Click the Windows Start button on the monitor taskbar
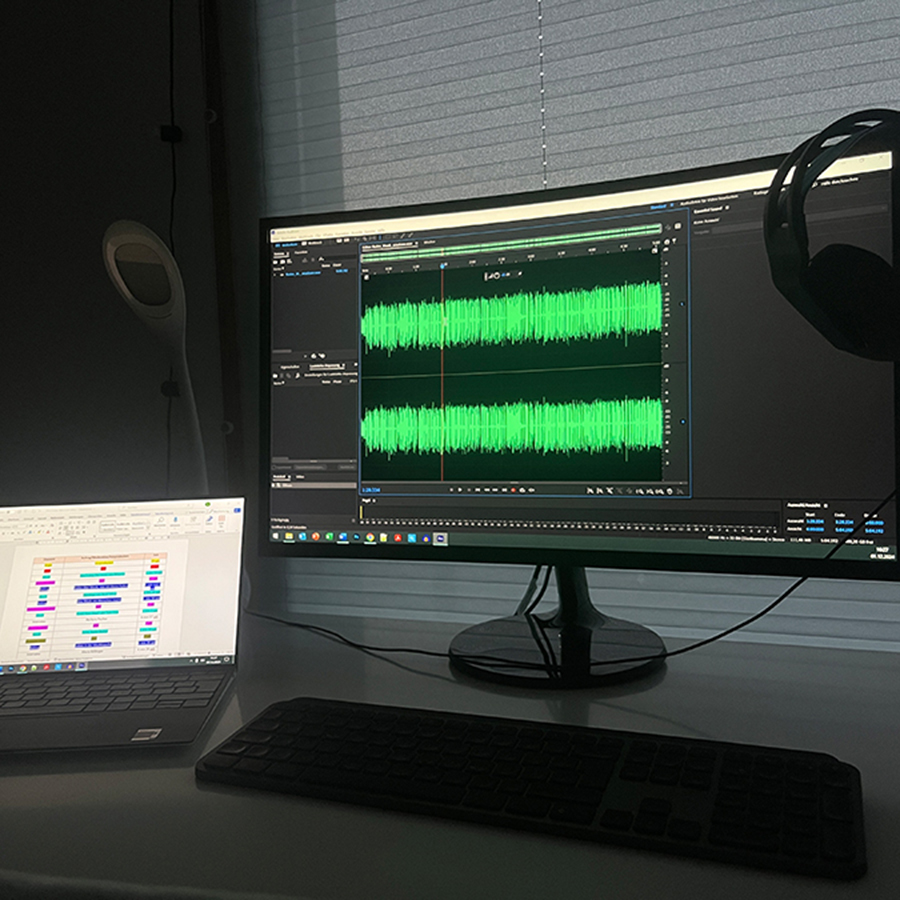This screenshot has width=900, height=900. click(x=276, y=535)
